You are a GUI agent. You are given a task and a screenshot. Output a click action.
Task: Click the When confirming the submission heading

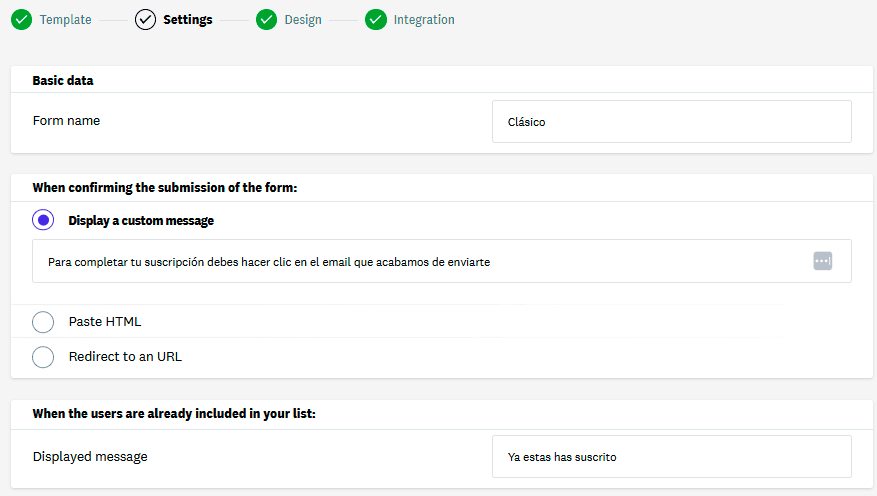(165, 188)
